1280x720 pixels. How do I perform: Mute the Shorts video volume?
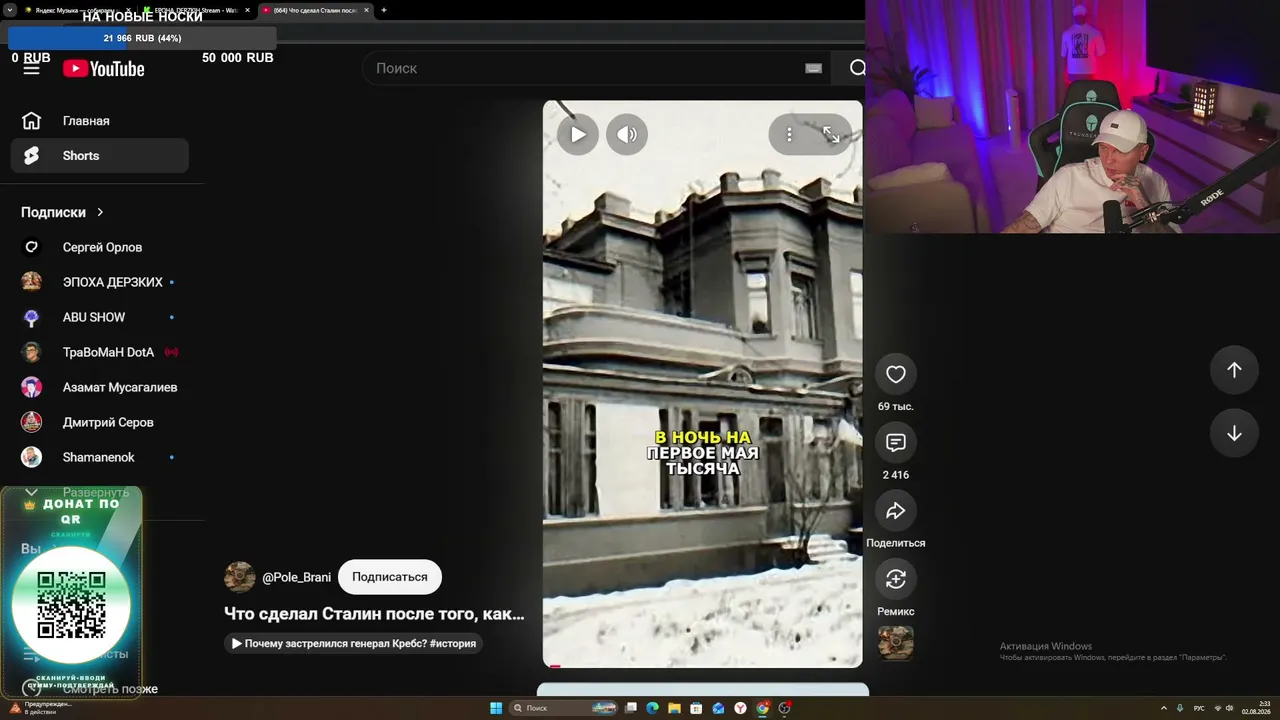pyautogui.click(x=627, y=134)
